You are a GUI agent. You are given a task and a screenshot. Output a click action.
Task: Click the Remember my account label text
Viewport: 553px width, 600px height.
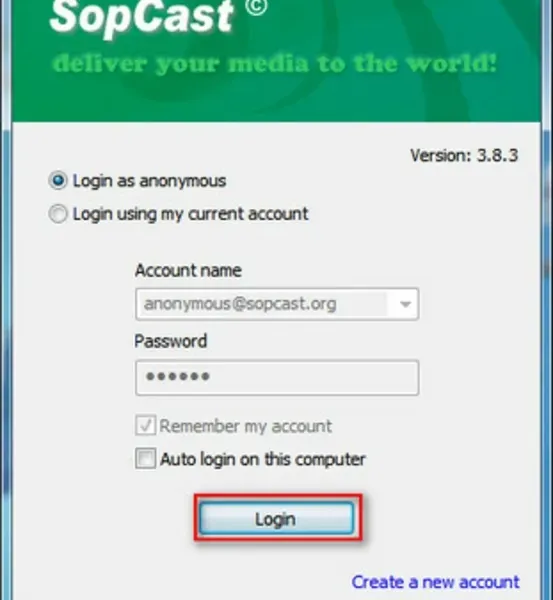click(246, 426)
